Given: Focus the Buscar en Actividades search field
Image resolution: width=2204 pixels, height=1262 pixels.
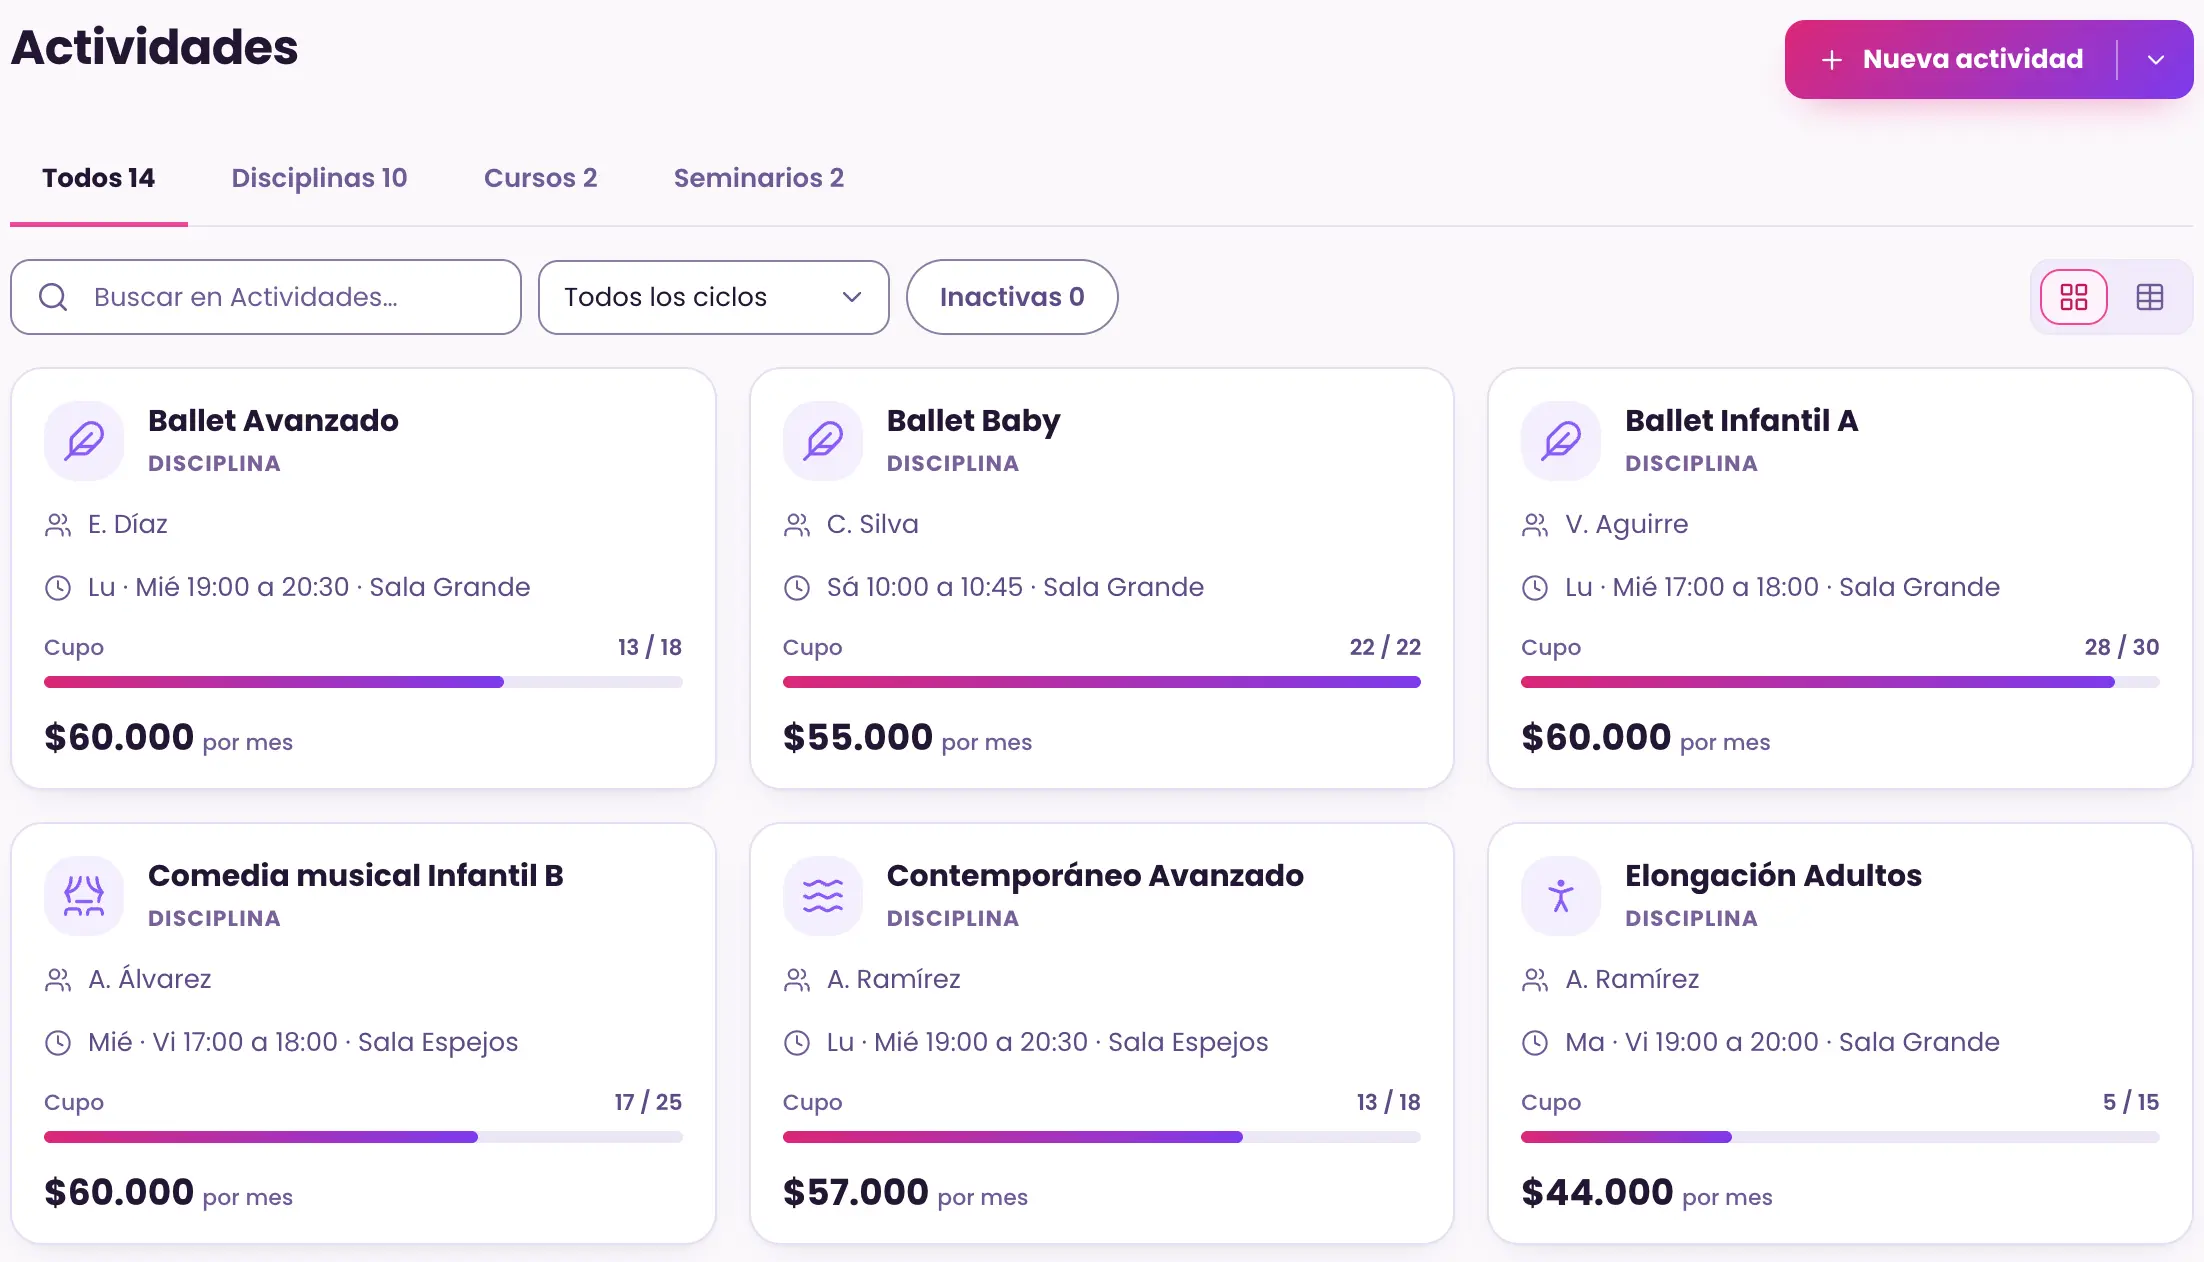Looking at the screenshot, I should [x=266, y=297].
